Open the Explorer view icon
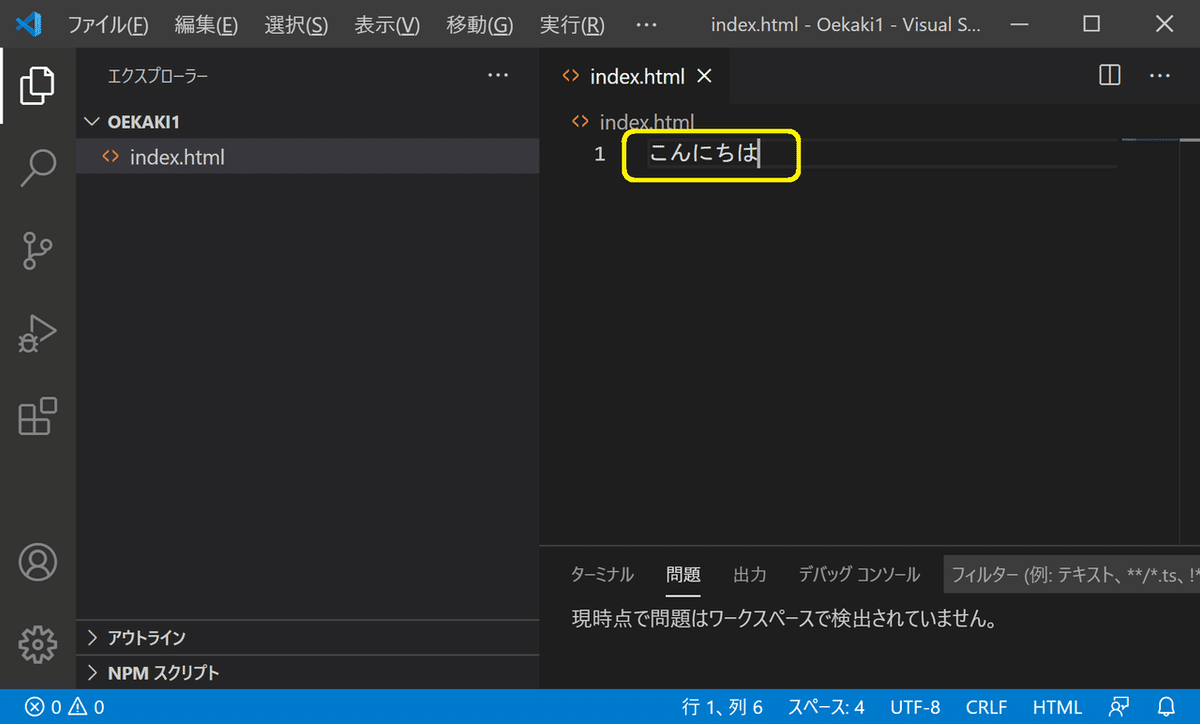 click(37, 86)
